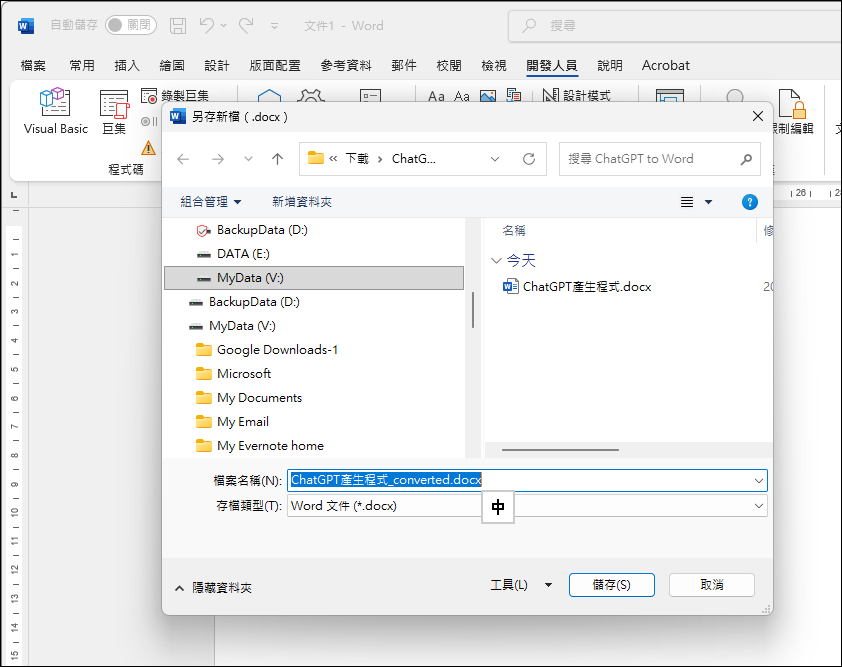Image resolution: width=842 pixels, height=667 pixels.
Task: Click Restrict Editing lock document icon
Action: tap(792, 103)
